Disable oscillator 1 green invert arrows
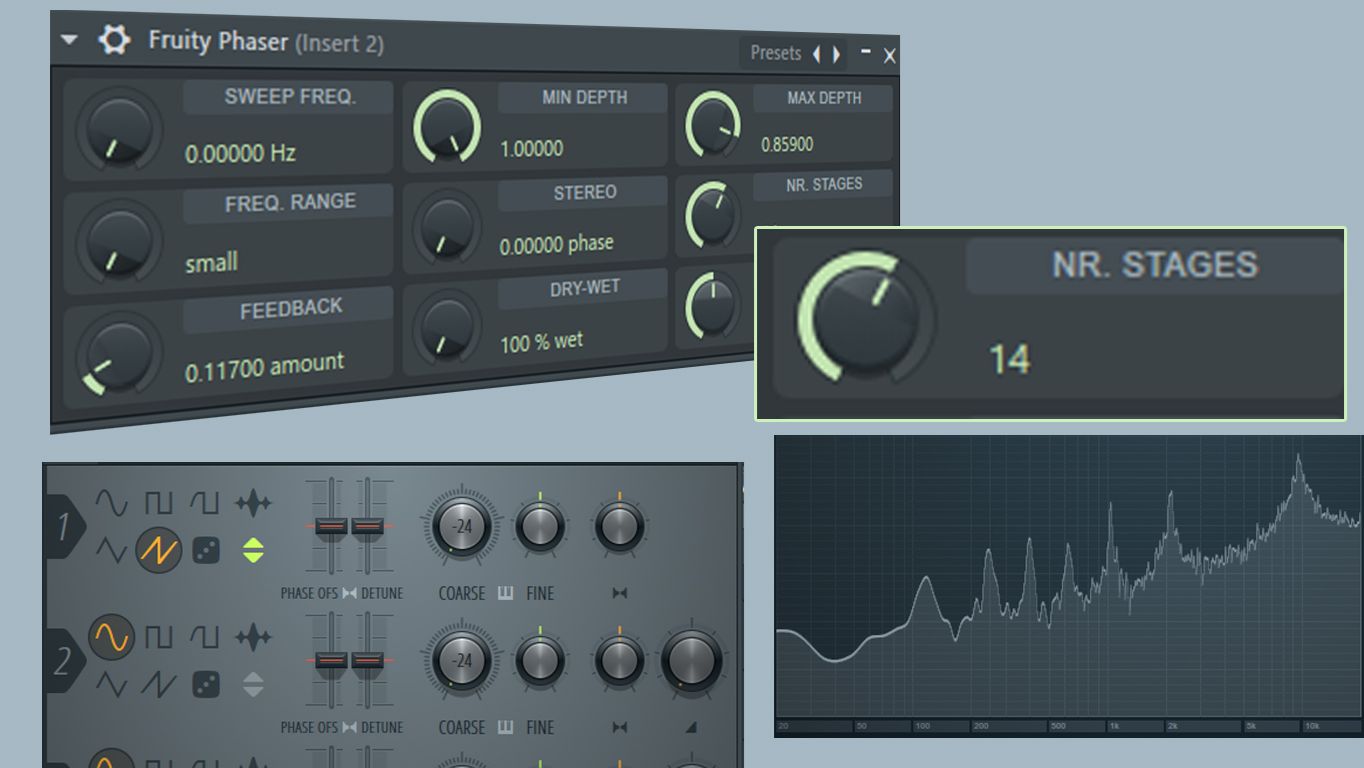Viewport: 1364px width, 768px height. pos(254,549)
